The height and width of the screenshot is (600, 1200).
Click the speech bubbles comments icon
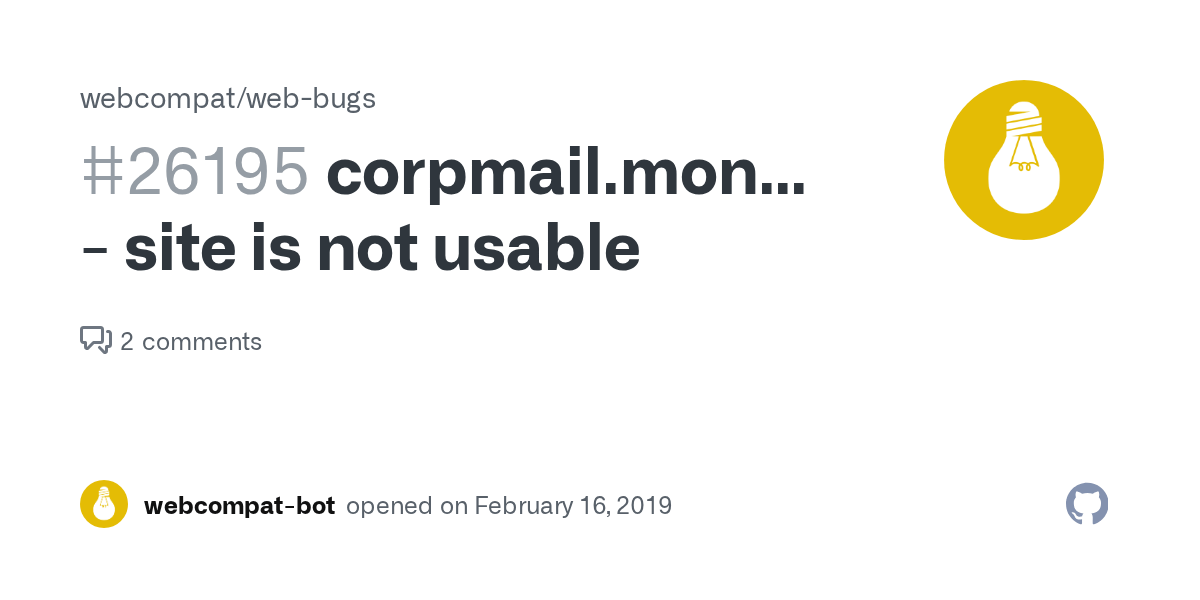[95, 340]
